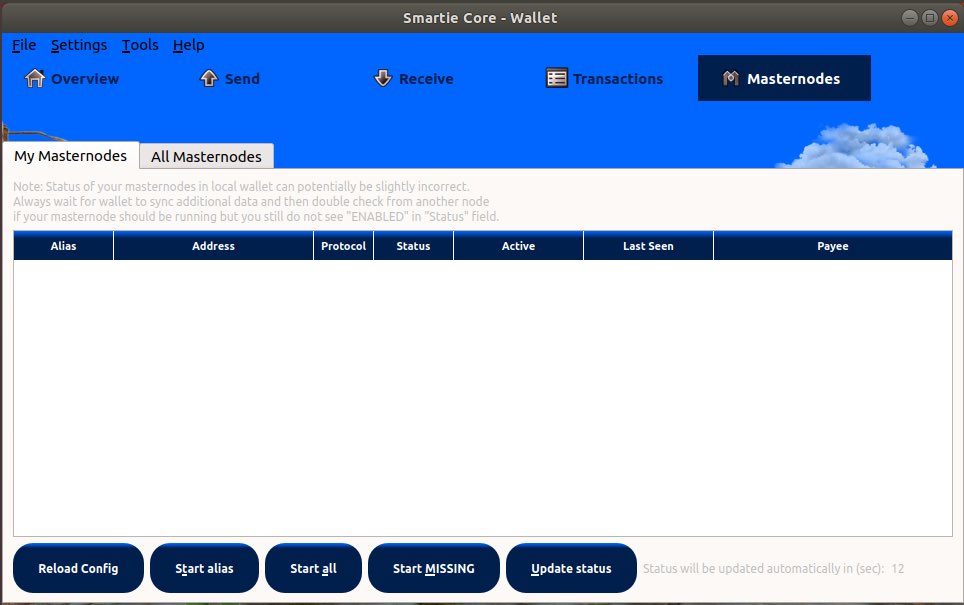Sort by the Last Seen column header
The height and width of the screenshot is (605, 964).
[x=648, y=246]
